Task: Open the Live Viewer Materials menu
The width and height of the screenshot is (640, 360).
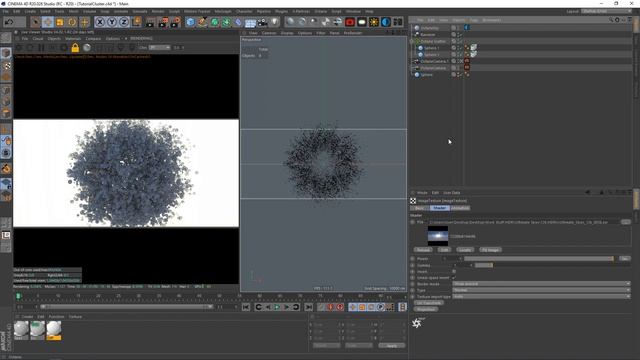Action: pyautogui.click(x=73, y=39)
